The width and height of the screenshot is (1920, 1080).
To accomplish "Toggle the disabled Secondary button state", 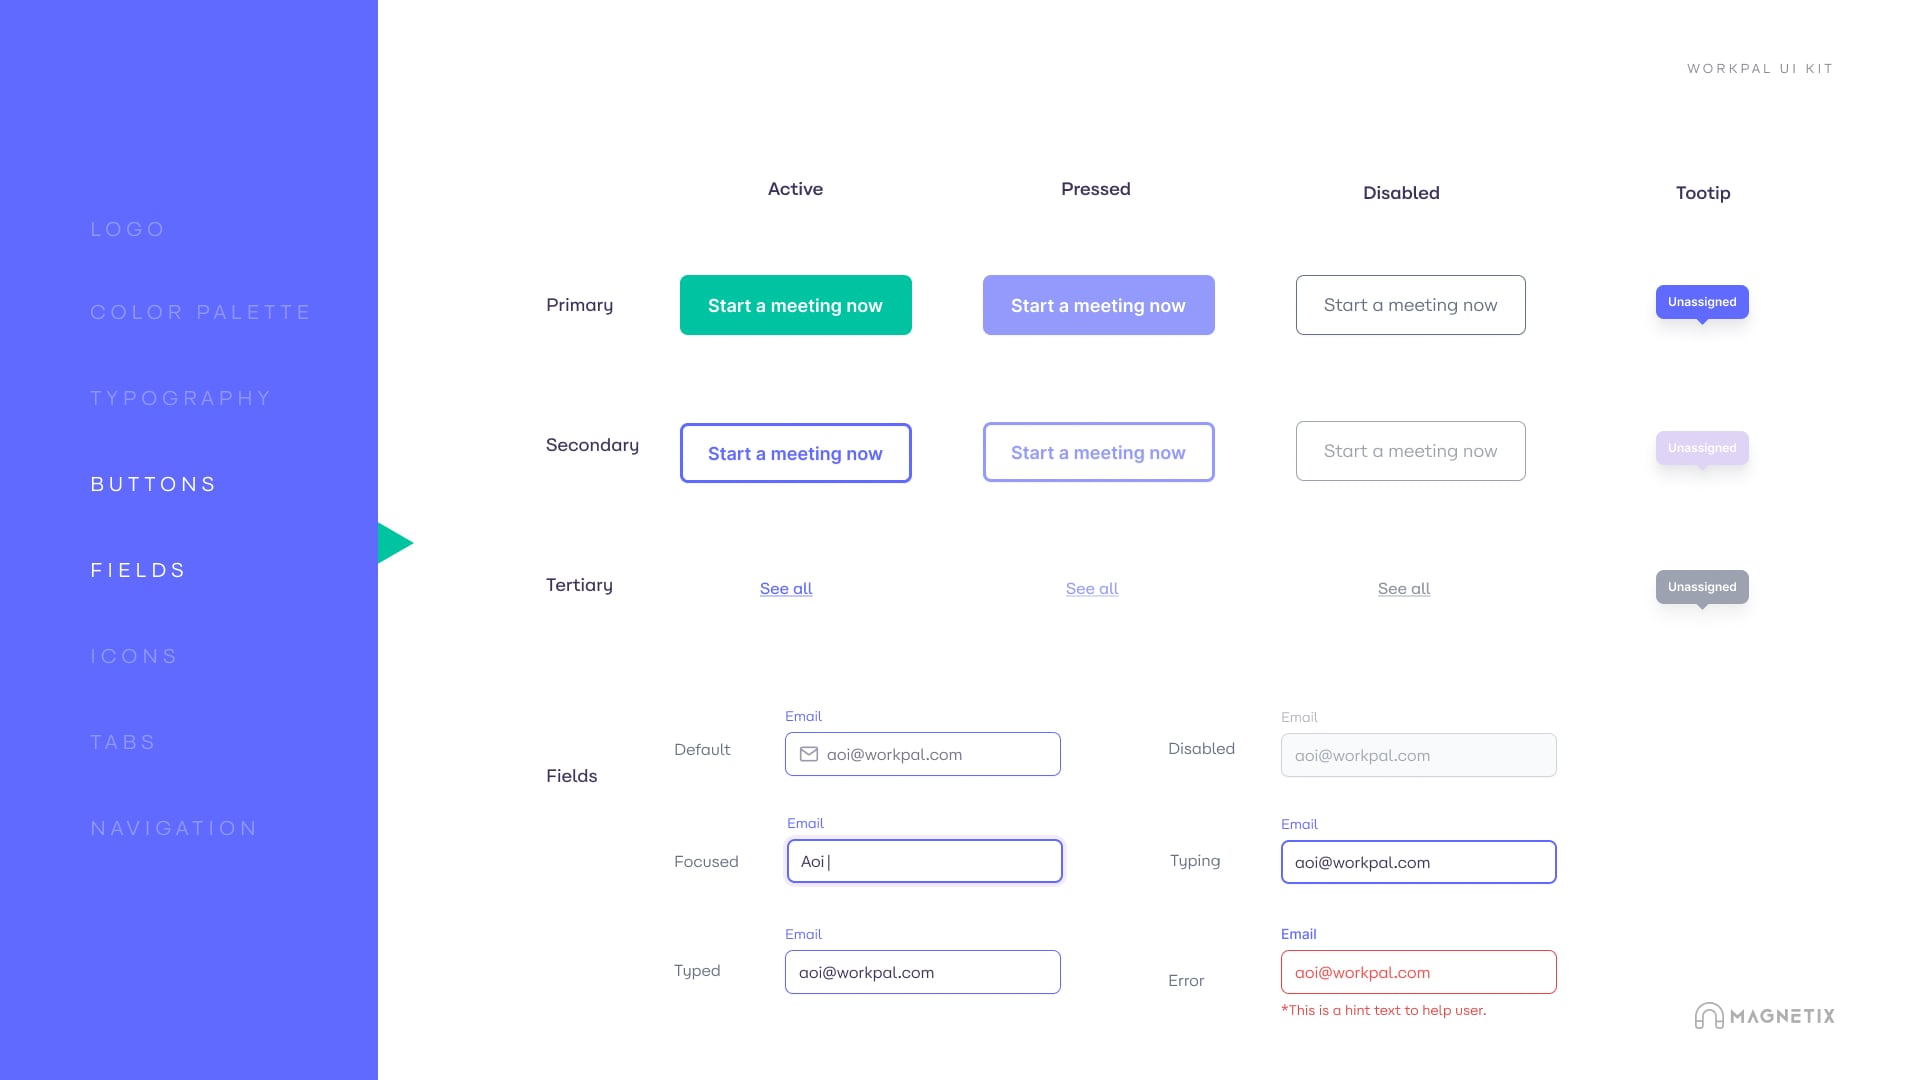I will [1410, 451].
